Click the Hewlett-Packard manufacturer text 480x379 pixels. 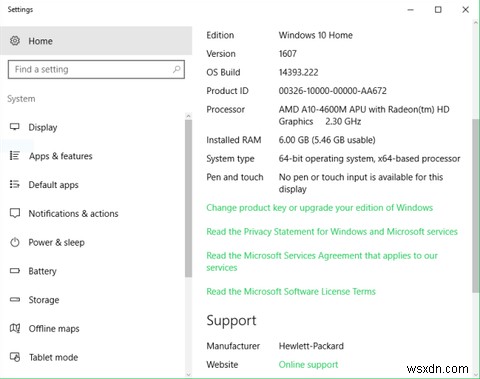point(311,346)
